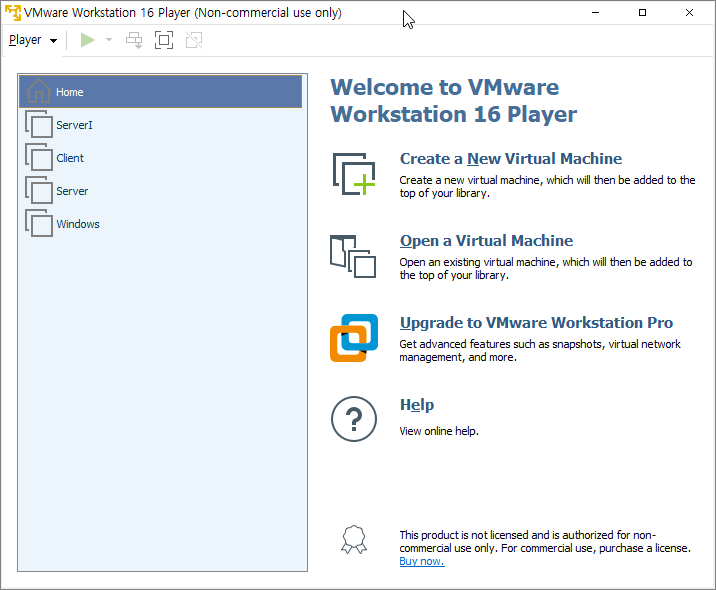Click the Workstation Pro orange-blue logo icon

354,338
